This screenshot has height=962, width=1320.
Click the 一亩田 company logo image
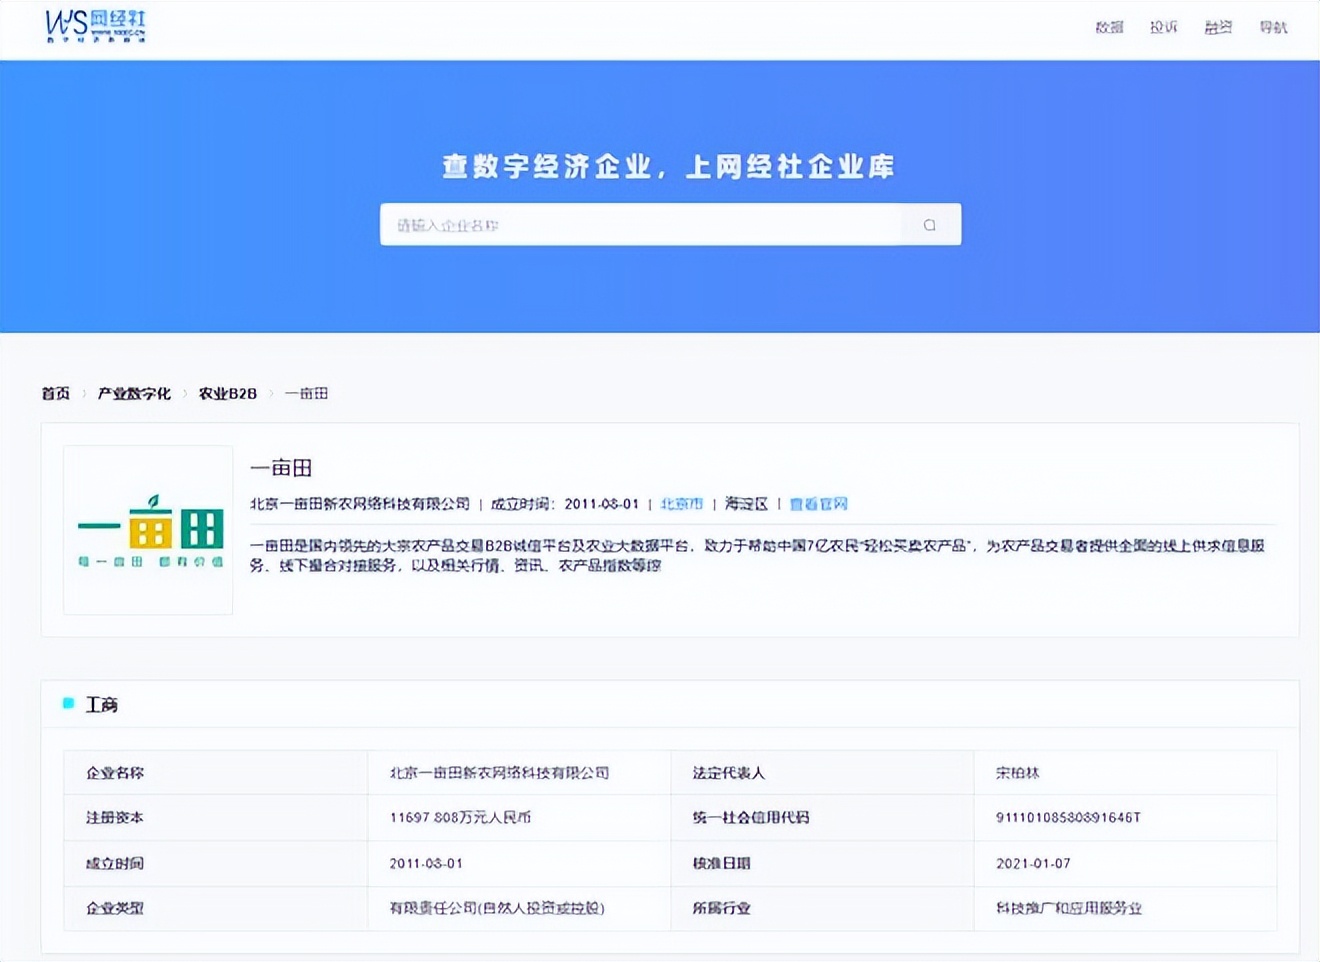pyautogui.click(x=148, y=530)
